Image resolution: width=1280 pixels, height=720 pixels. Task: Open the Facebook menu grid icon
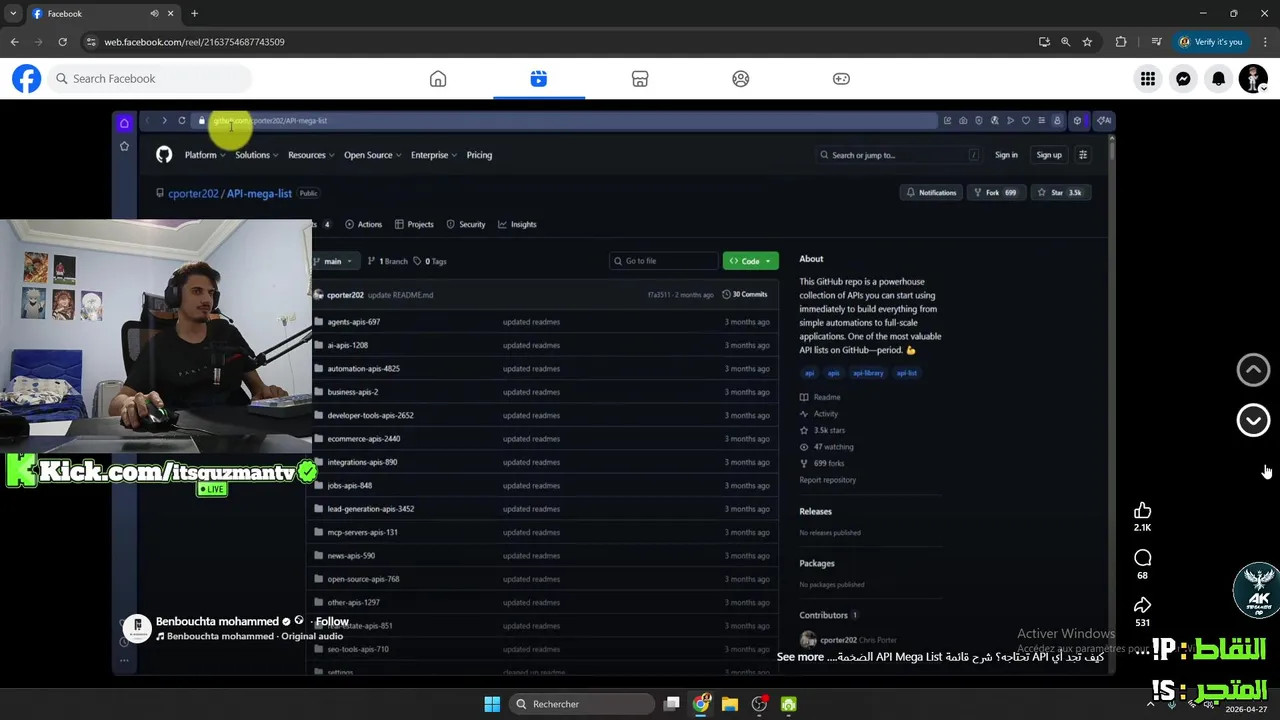tap(1148, 79)
